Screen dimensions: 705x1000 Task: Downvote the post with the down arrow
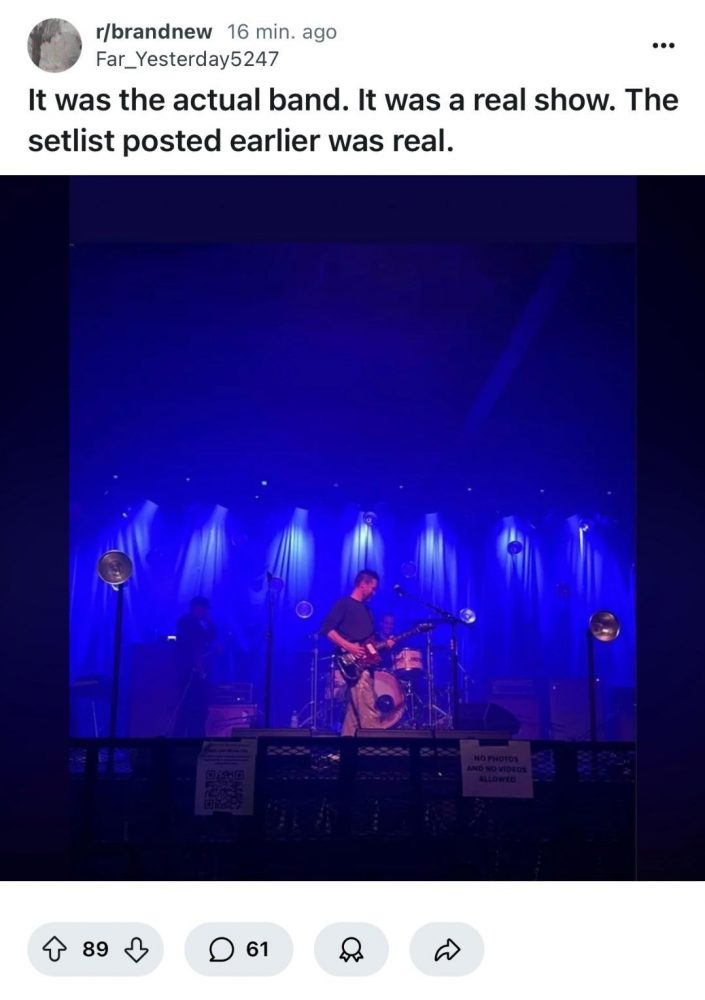(136, 950)
